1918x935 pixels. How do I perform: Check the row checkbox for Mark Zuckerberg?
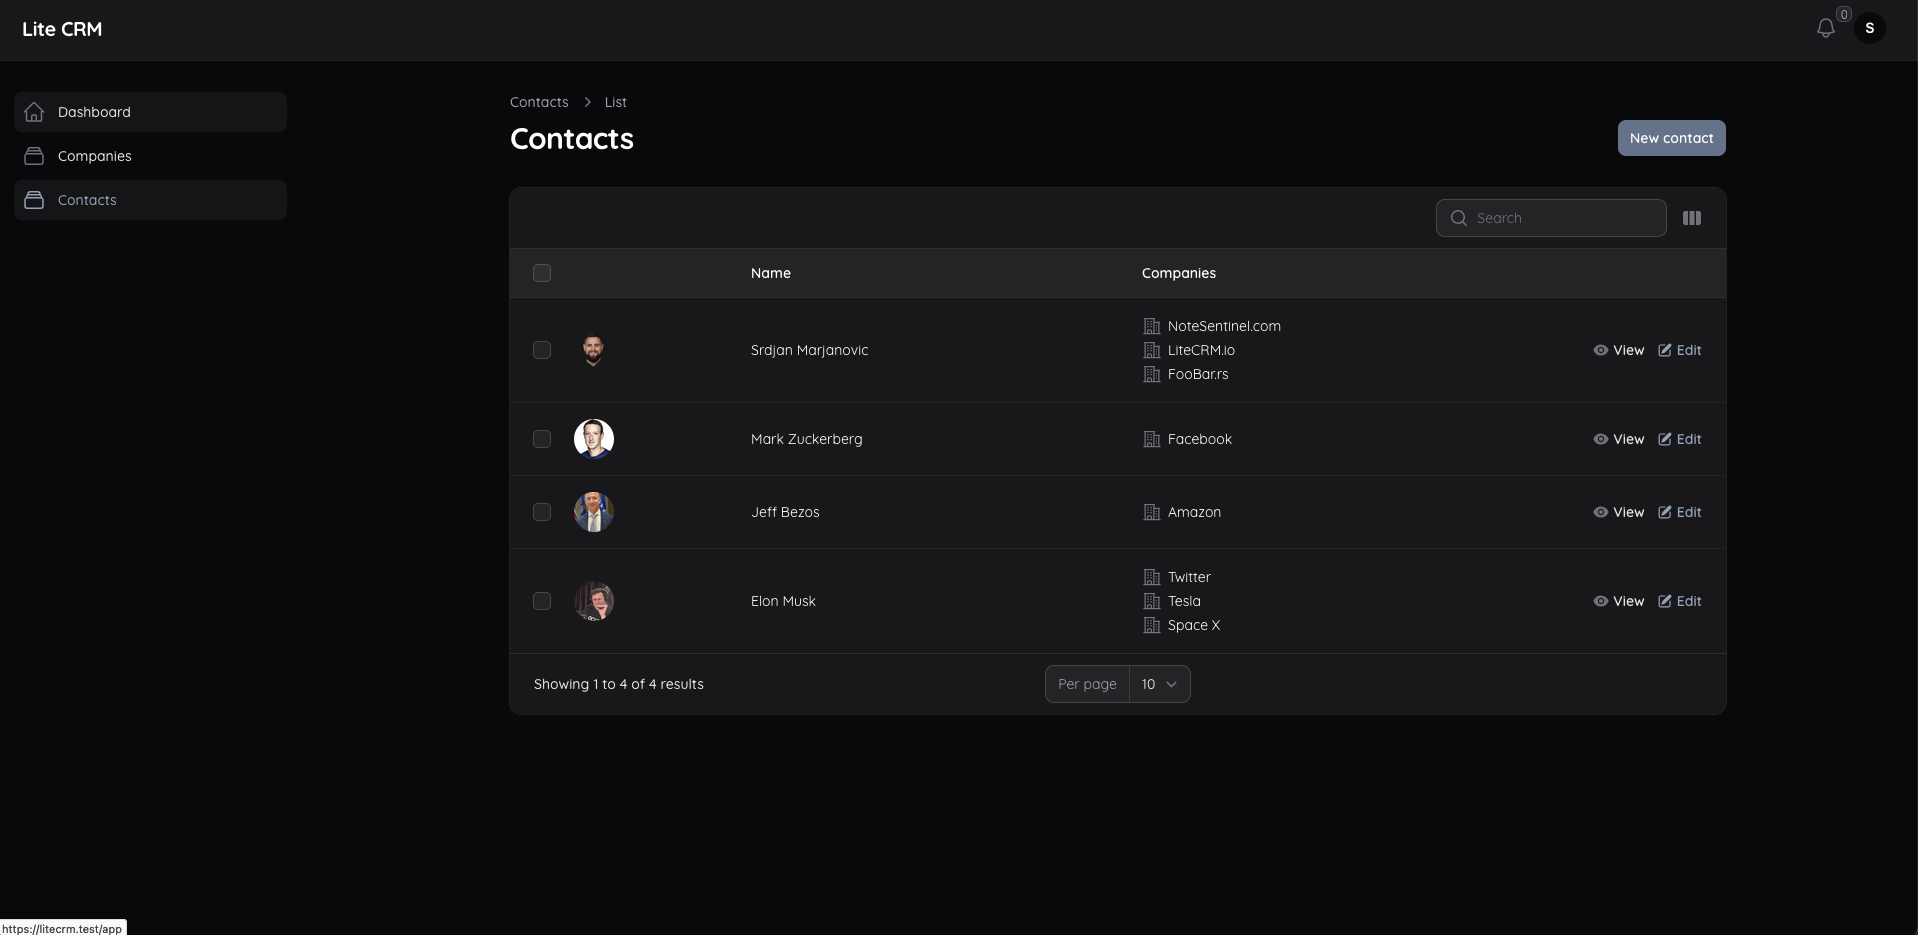542,438
